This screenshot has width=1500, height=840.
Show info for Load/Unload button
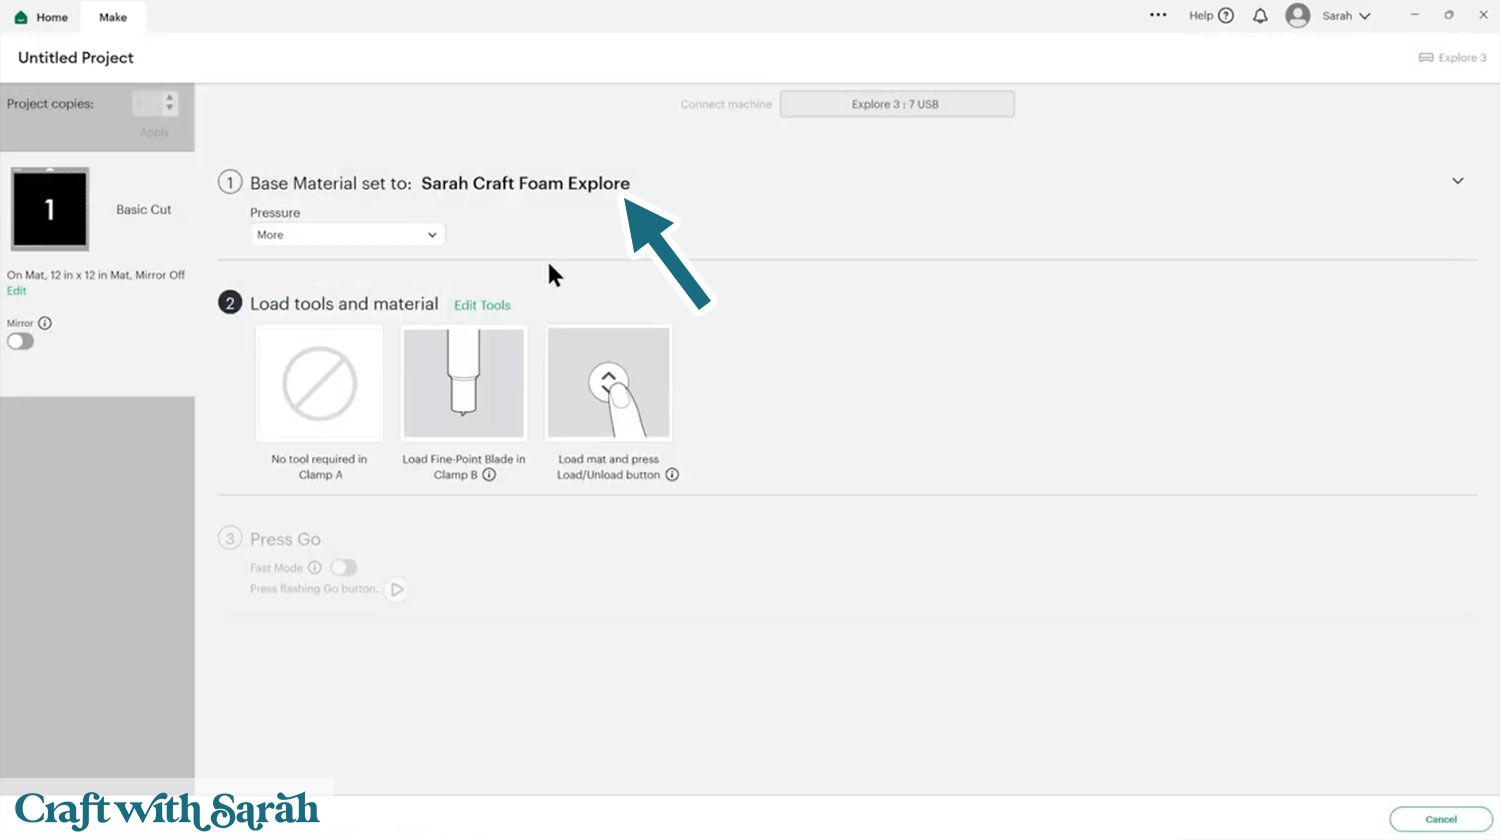point(672,475)
